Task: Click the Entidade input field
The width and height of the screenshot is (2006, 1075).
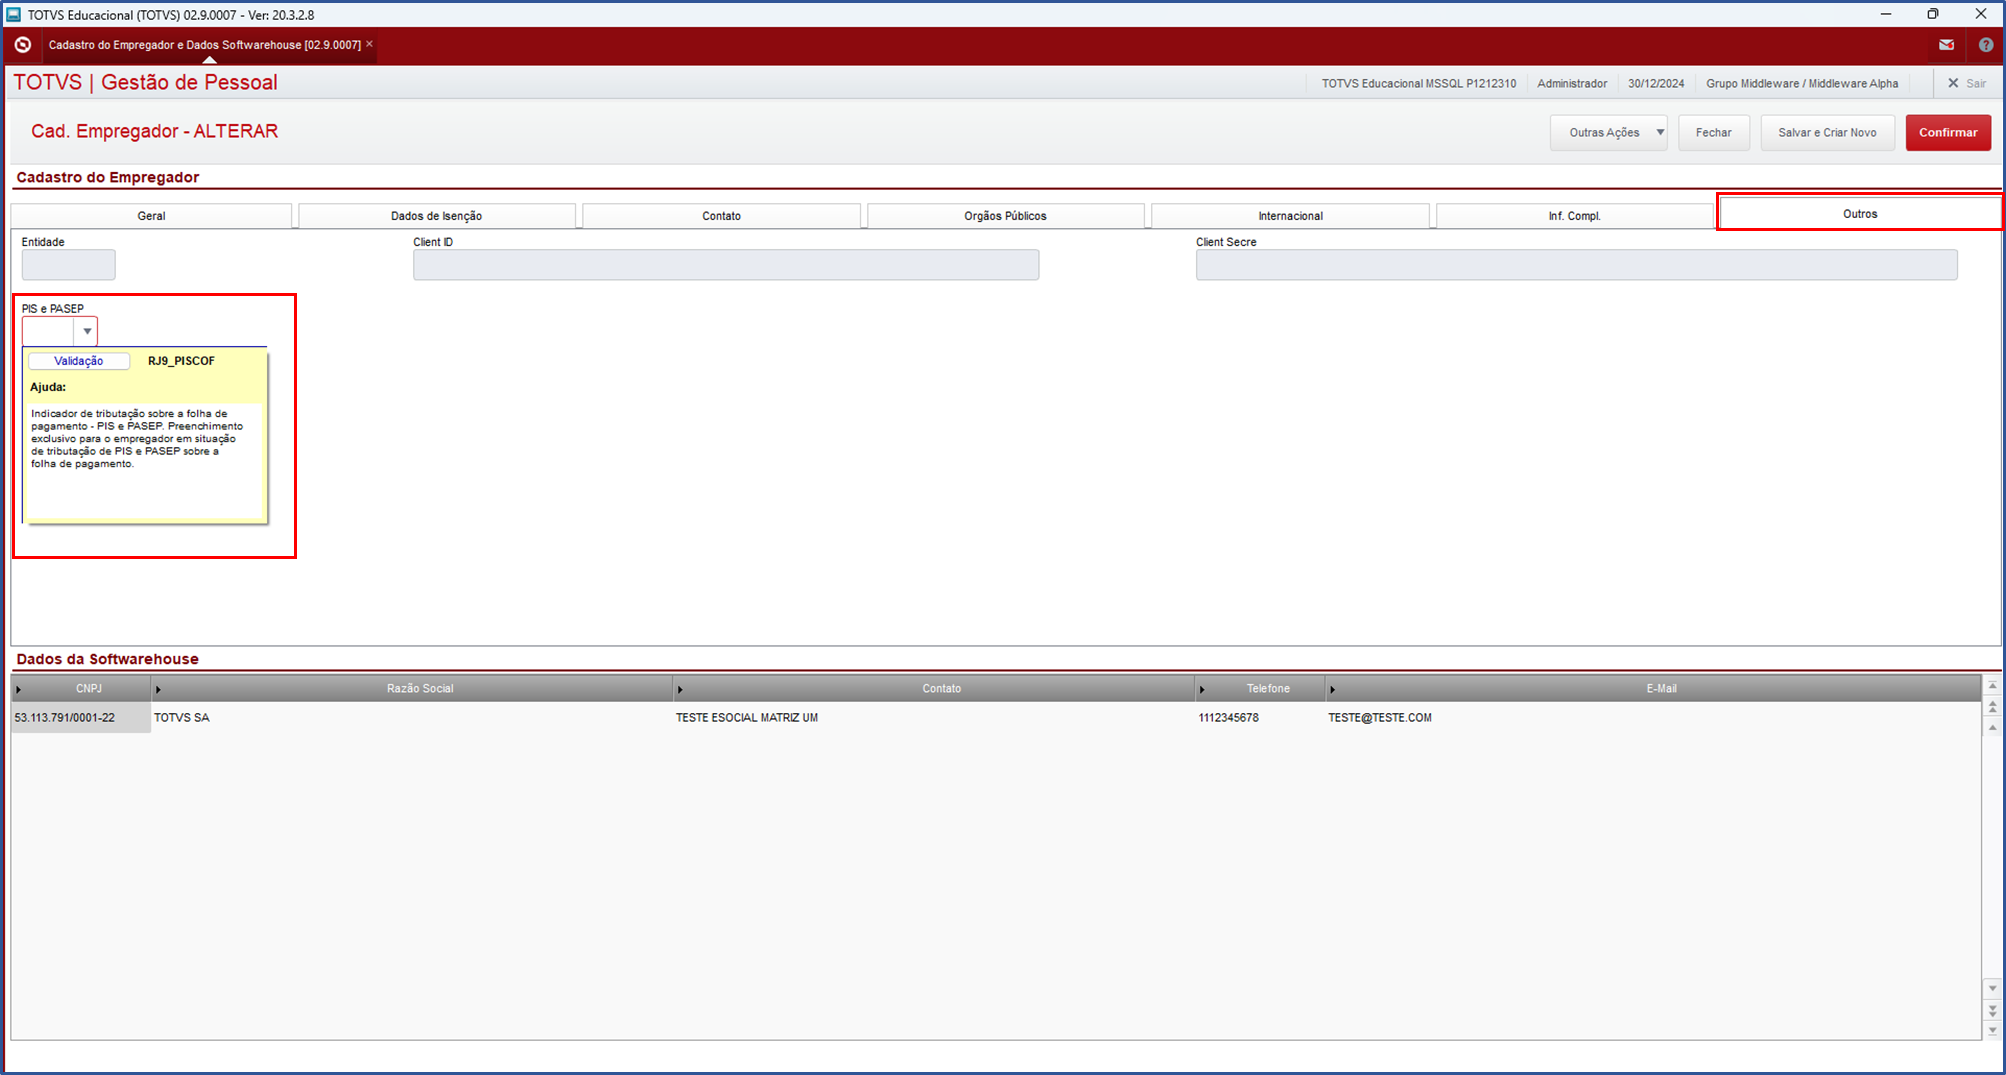Action: tap(68, 265)
